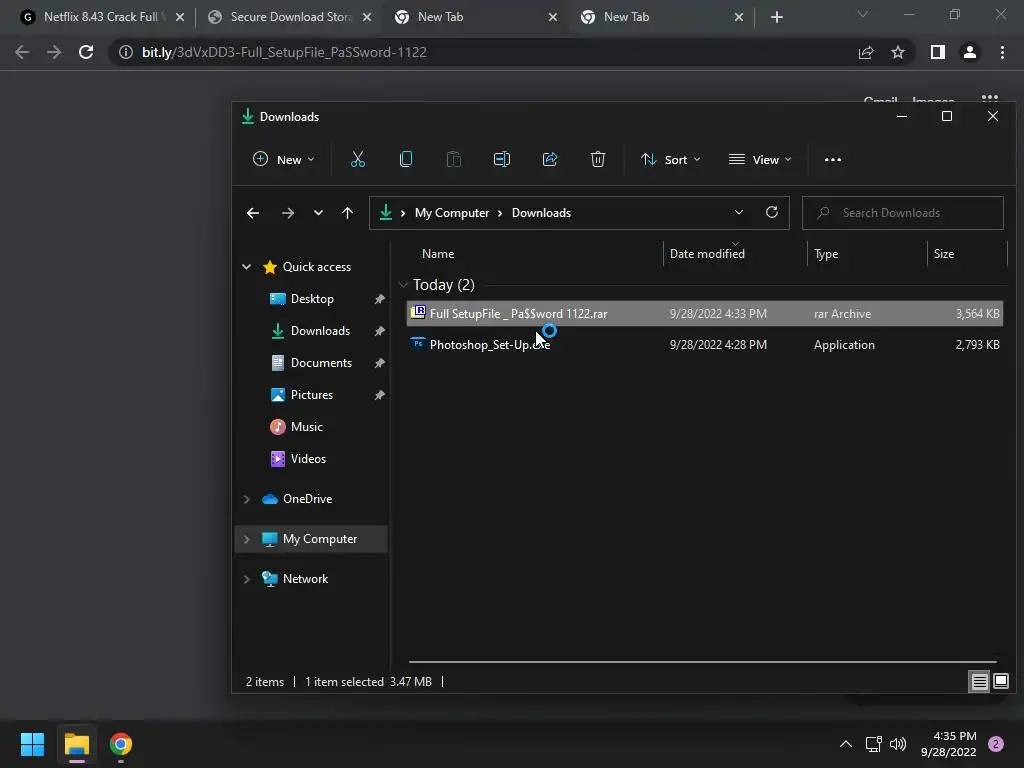The image size is (1024, 768).
Task: Expand address bar history dropdown
Action: 739,212
